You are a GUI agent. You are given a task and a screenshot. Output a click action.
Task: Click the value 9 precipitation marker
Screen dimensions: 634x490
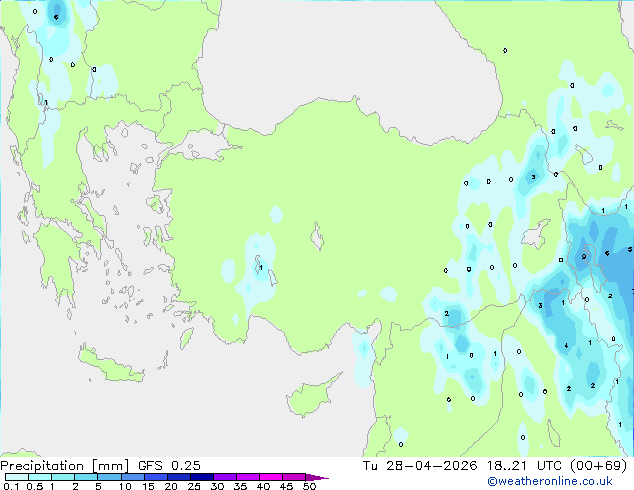(583, 257)
